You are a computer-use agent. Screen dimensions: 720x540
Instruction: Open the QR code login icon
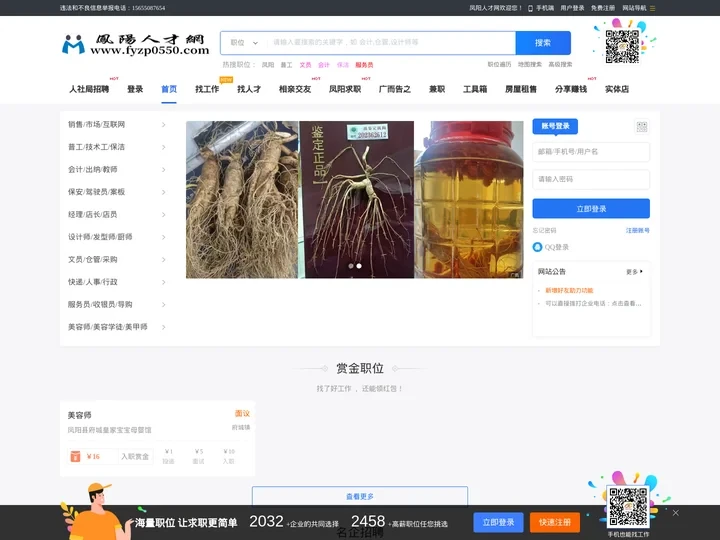click(x=641, y=127)
